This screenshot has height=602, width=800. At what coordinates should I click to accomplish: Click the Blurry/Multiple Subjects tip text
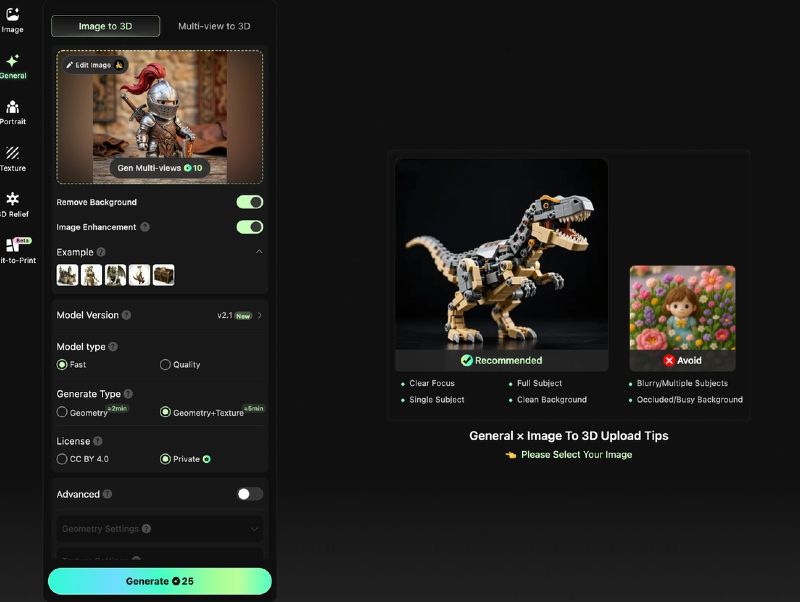tap(682, 383)
